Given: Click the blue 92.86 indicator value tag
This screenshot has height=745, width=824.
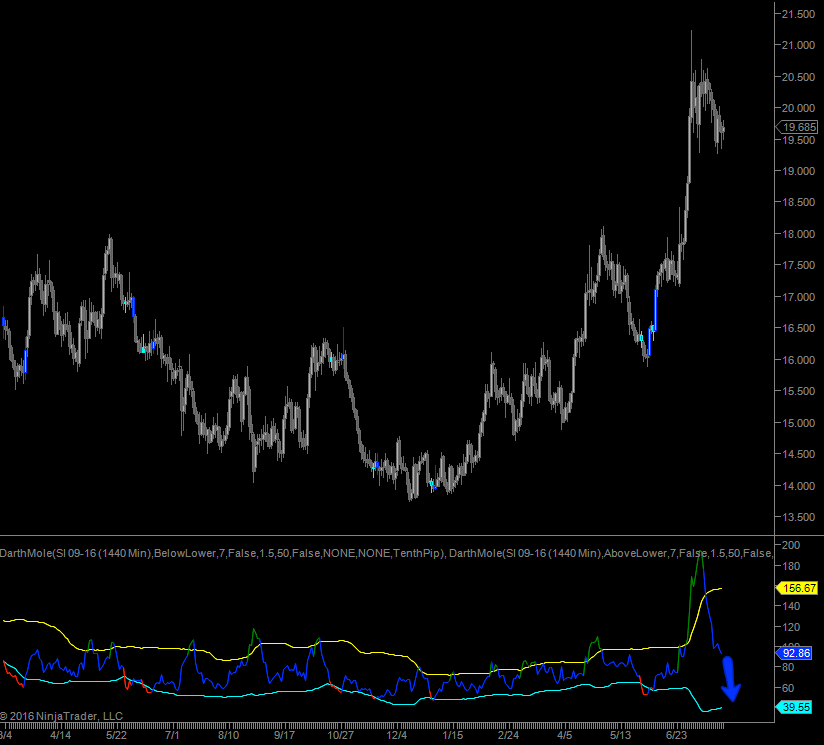Looking at the screenshot, I should (798, 651).
